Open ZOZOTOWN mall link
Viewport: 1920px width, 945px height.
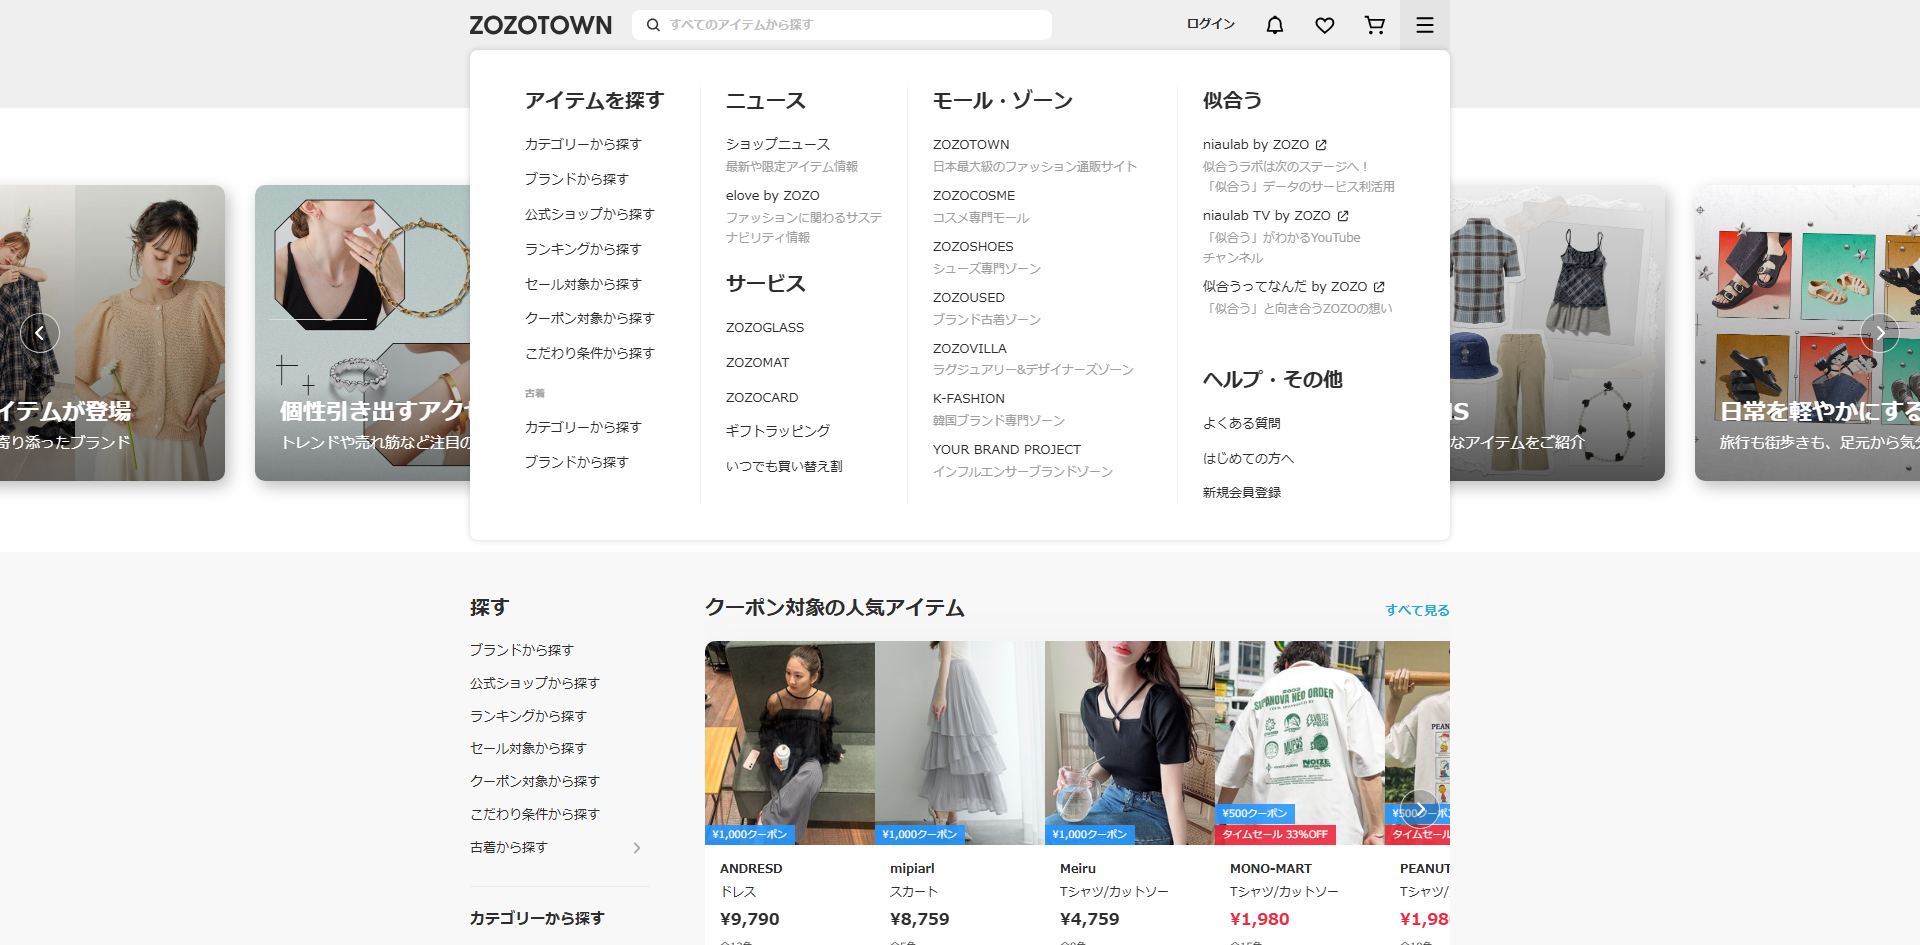971,144
